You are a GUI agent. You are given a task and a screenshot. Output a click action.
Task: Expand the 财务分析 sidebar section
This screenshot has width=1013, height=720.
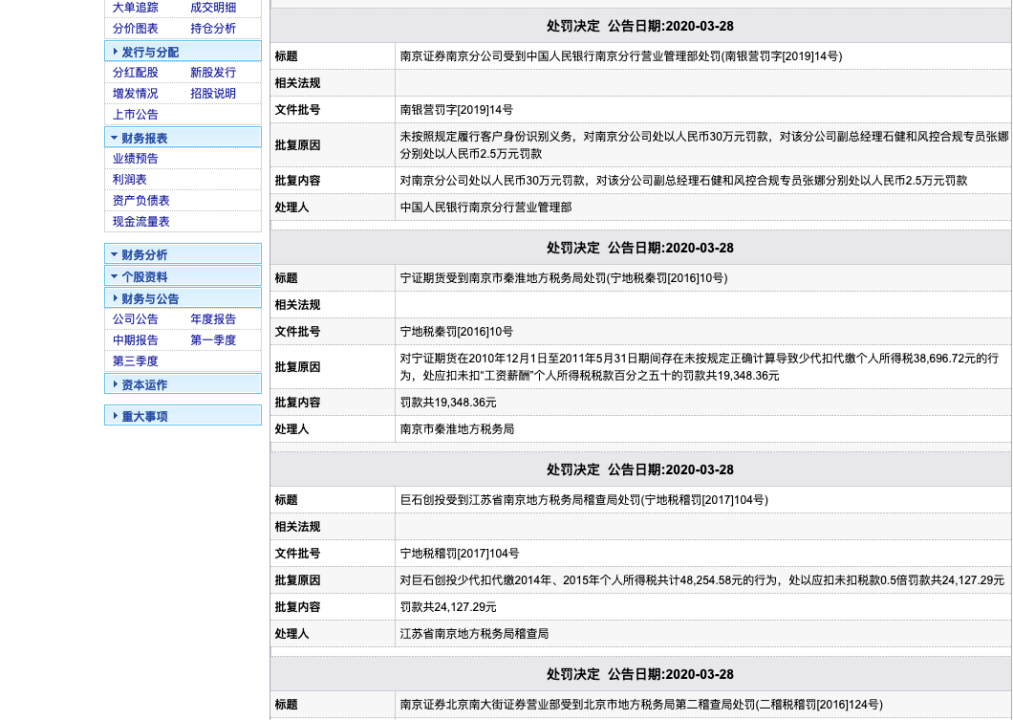[144, 255]
